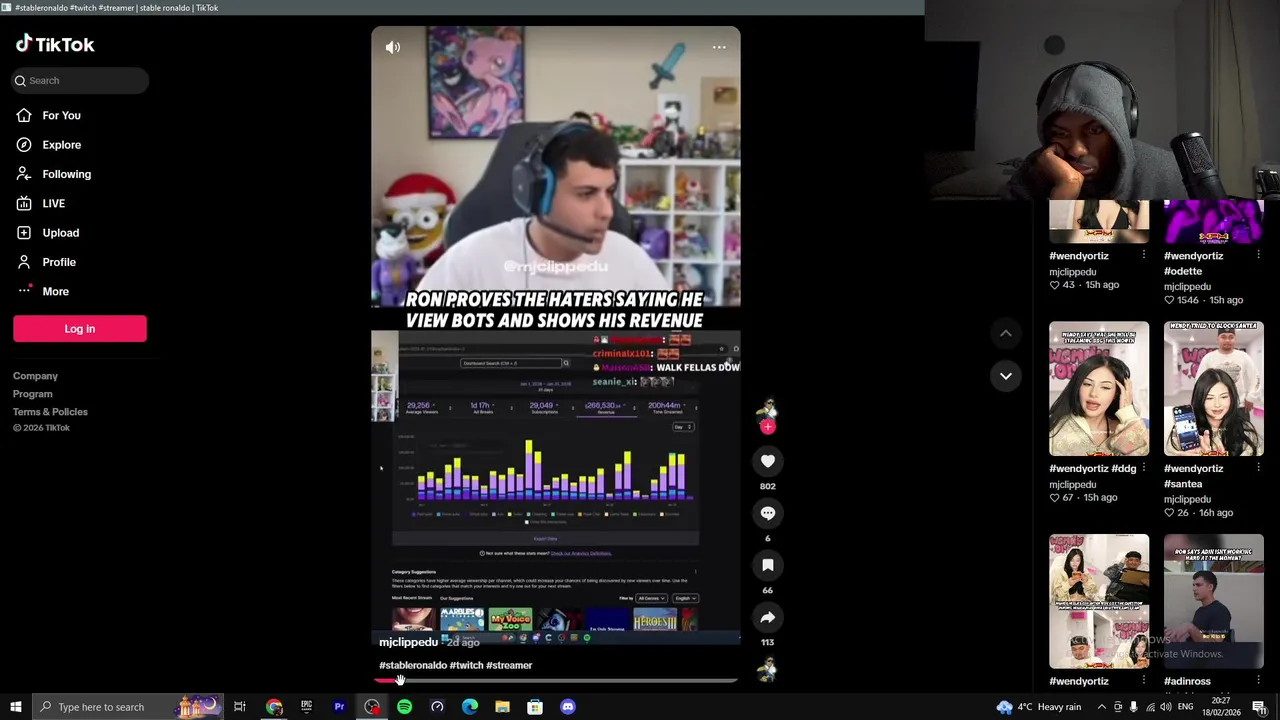The width and height of the screenshot is (1280, 720).
Task: Open the network Wi-Fi tray icon
Action: (1149, 707)
